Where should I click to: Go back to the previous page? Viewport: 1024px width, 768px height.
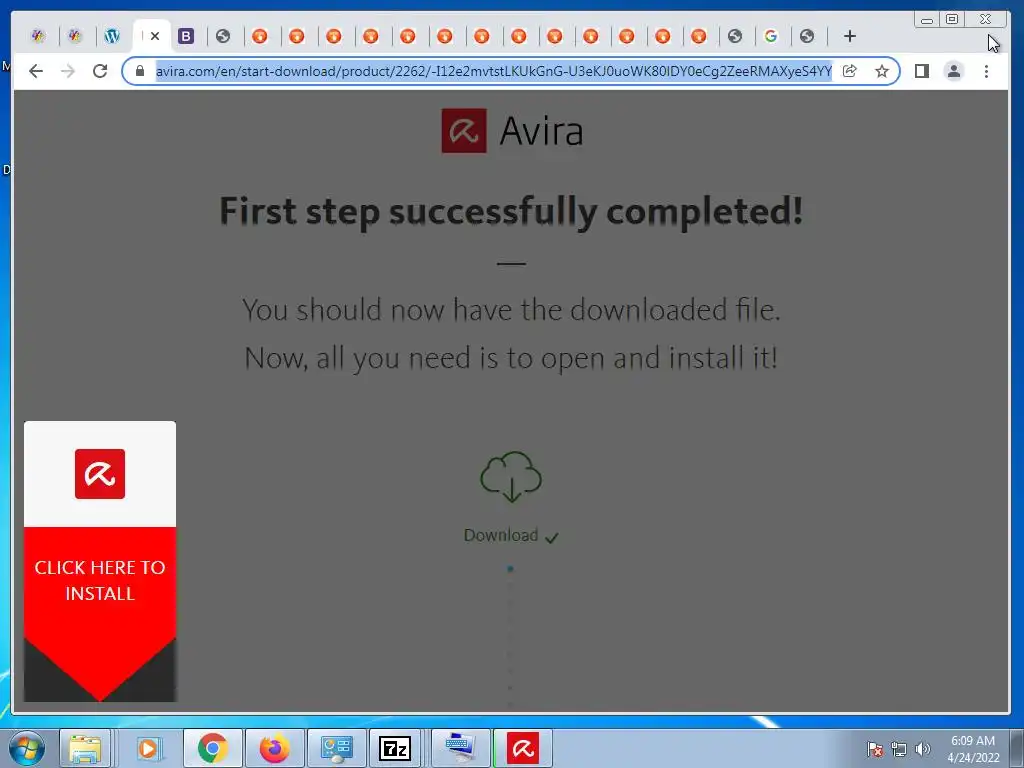pyautogui.click(x=36, y=71)
